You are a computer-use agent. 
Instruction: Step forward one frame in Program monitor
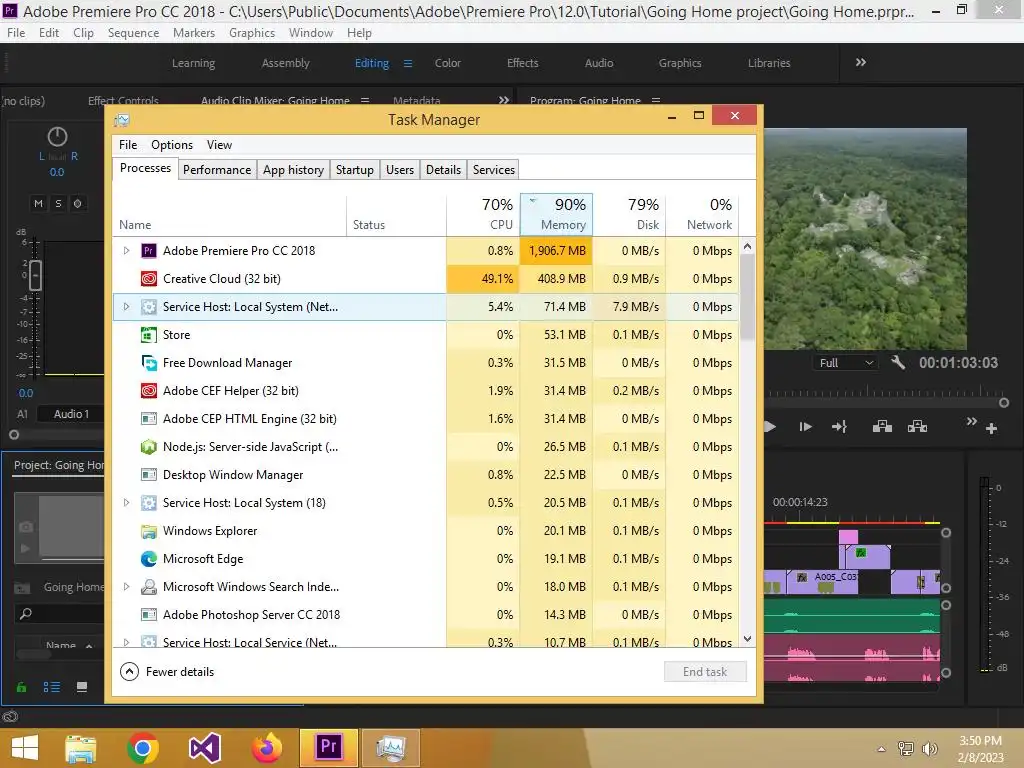click(805, 427)
